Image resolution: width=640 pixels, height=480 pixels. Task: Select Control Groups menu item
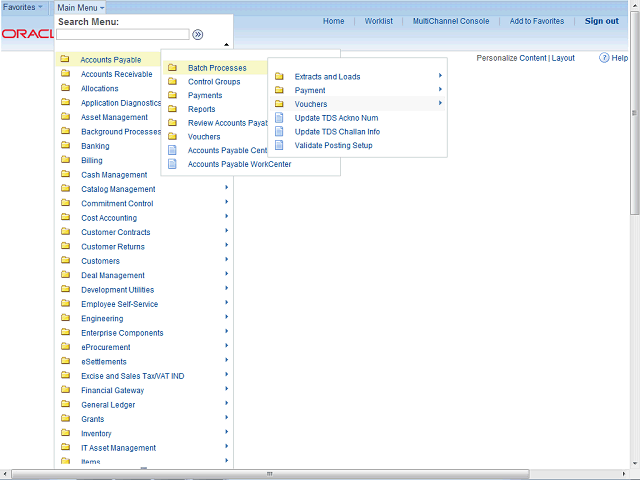click(x=214, y=82)
